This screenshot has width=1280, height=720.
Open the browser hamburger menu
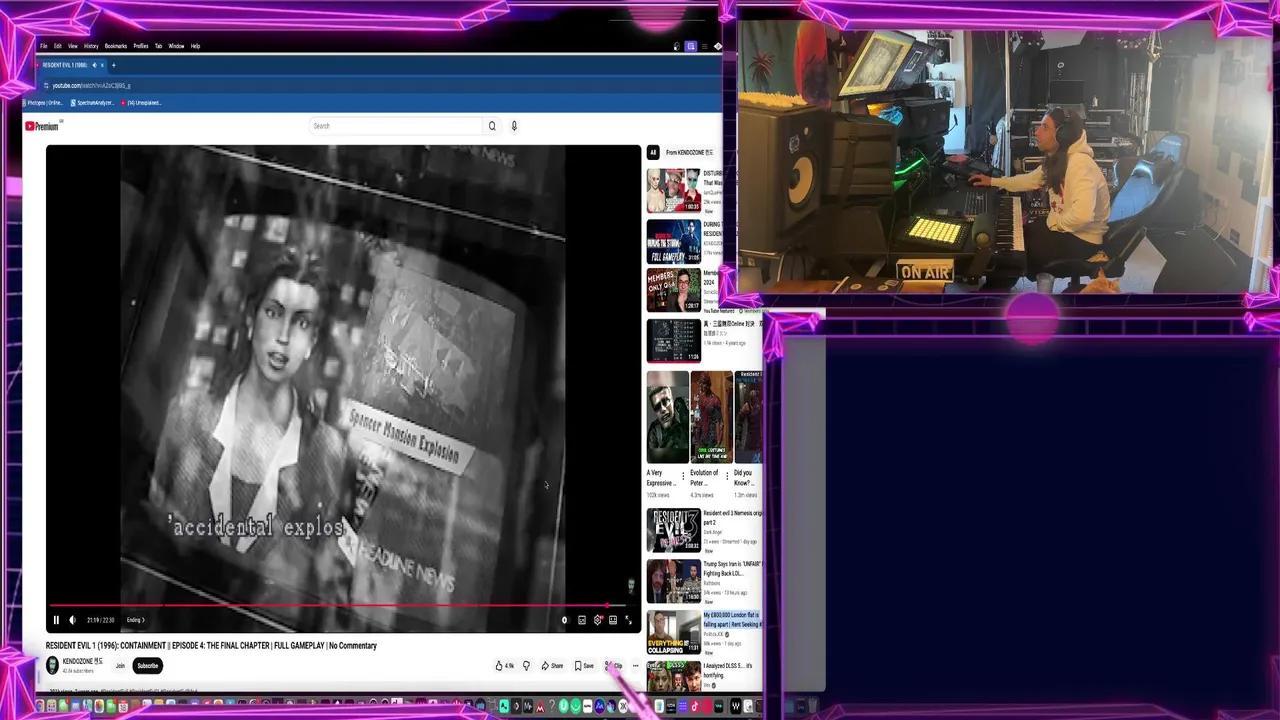706,46
